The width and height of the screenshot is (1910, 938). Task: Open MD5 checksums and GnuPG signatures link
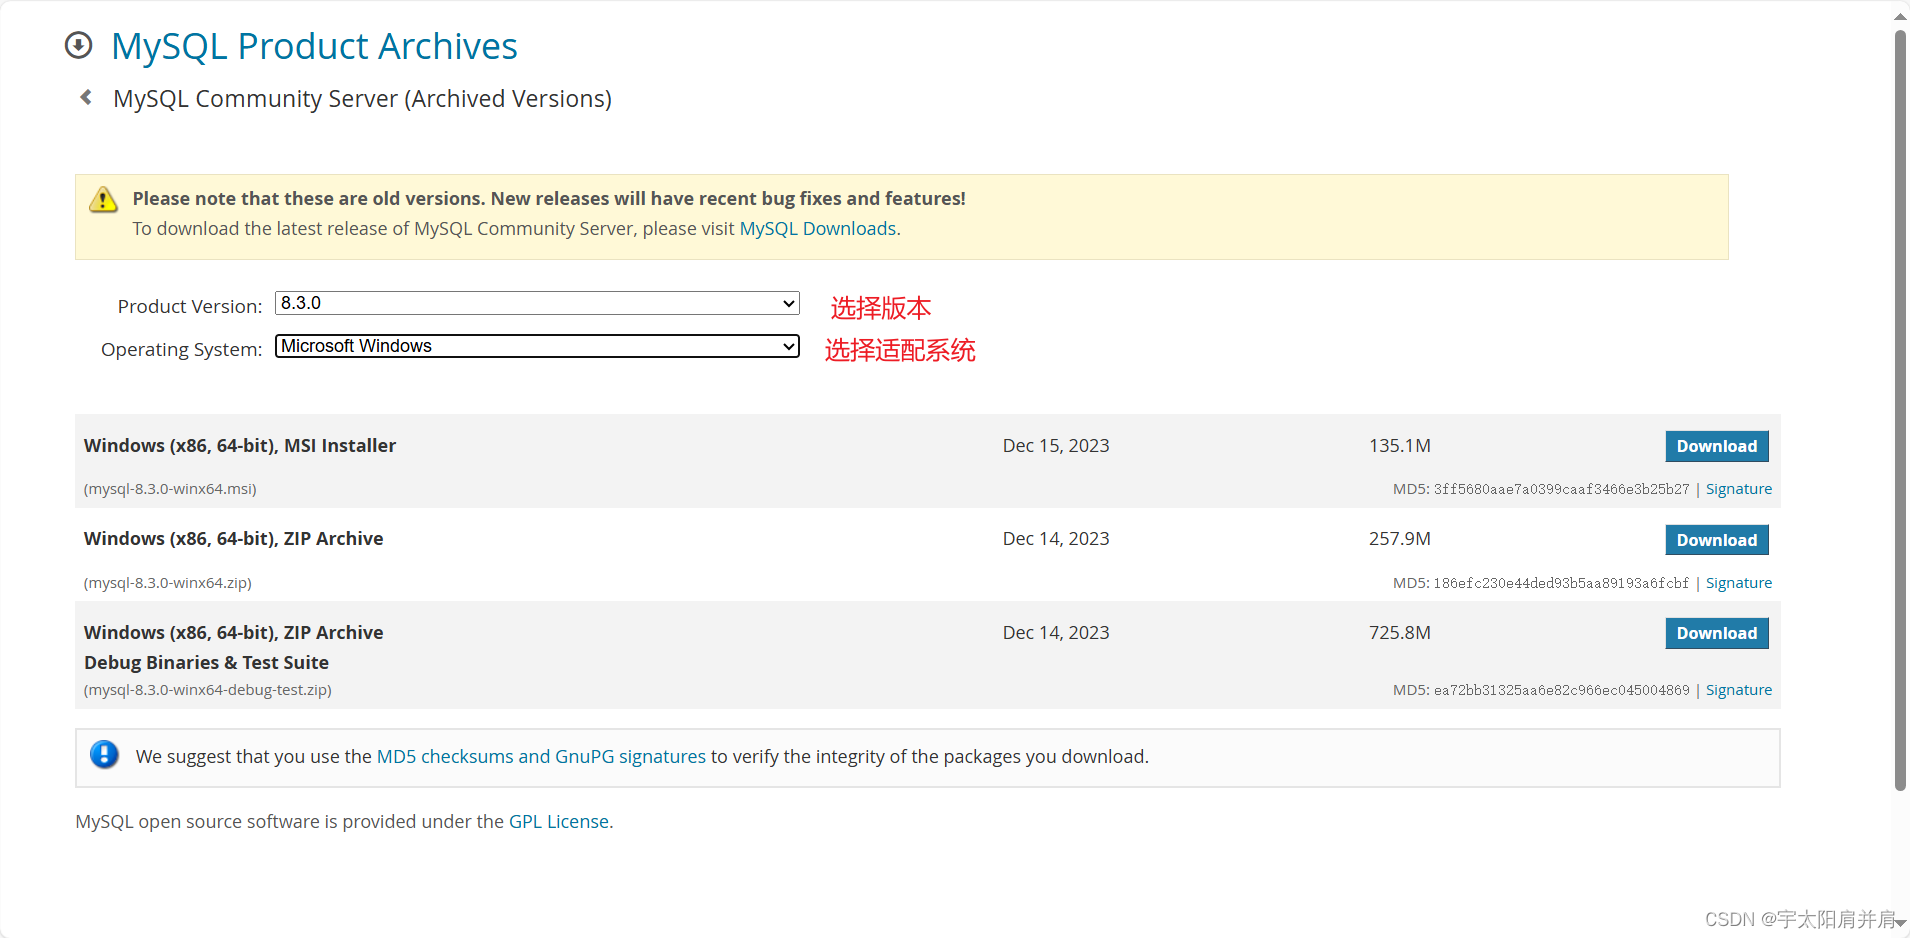[541, 757]
